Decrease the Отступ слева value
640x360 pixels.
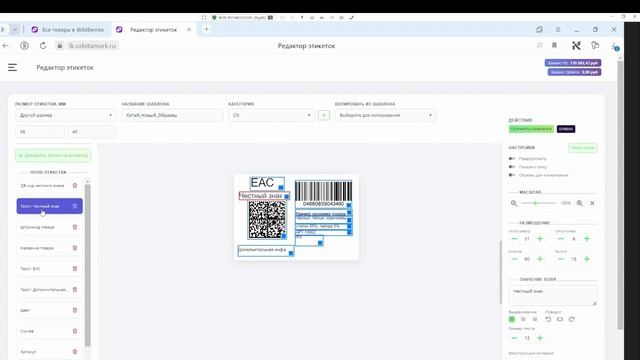(561, 239)
